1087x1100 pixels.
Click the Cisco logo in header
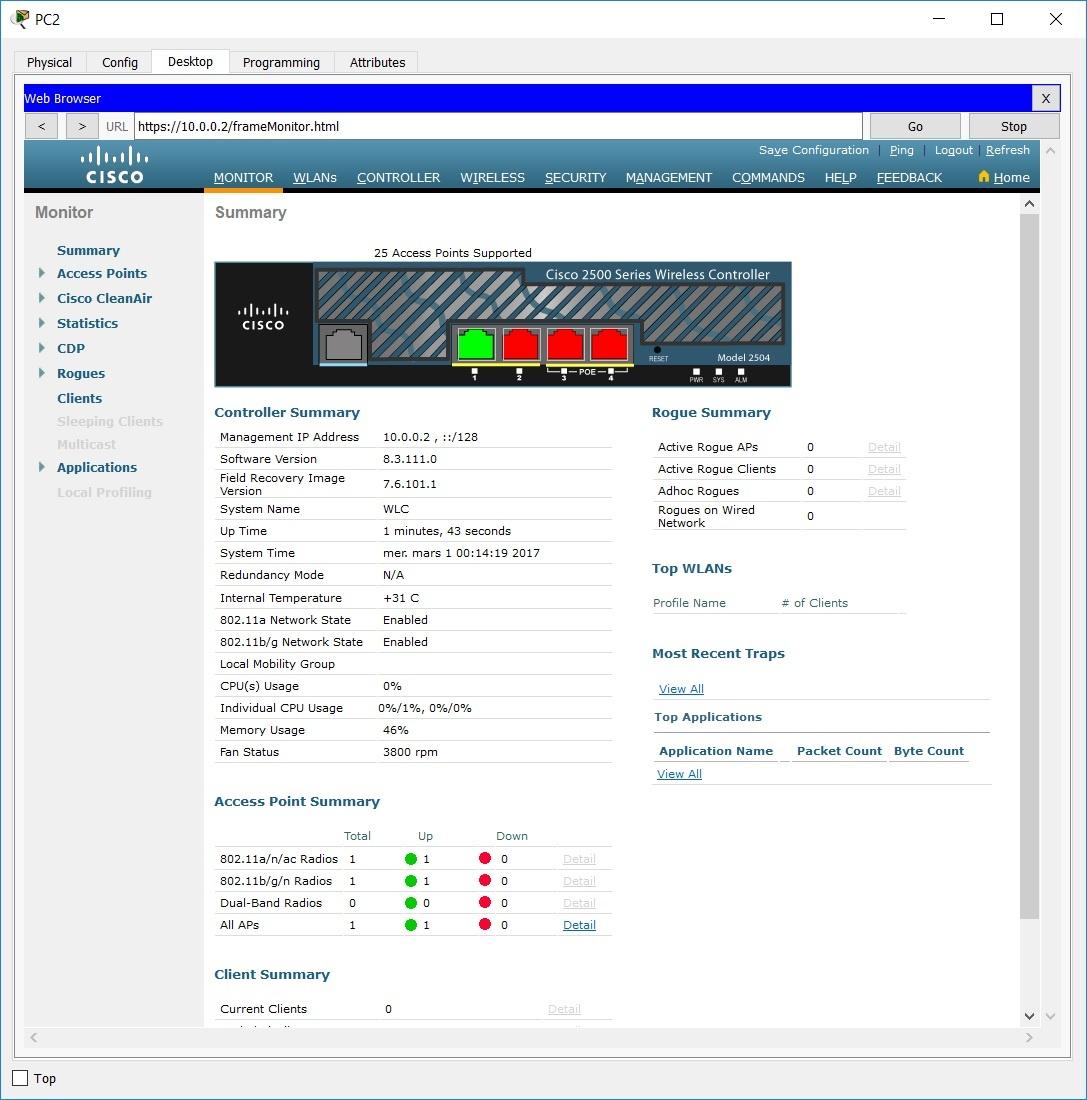pos(114,166)
